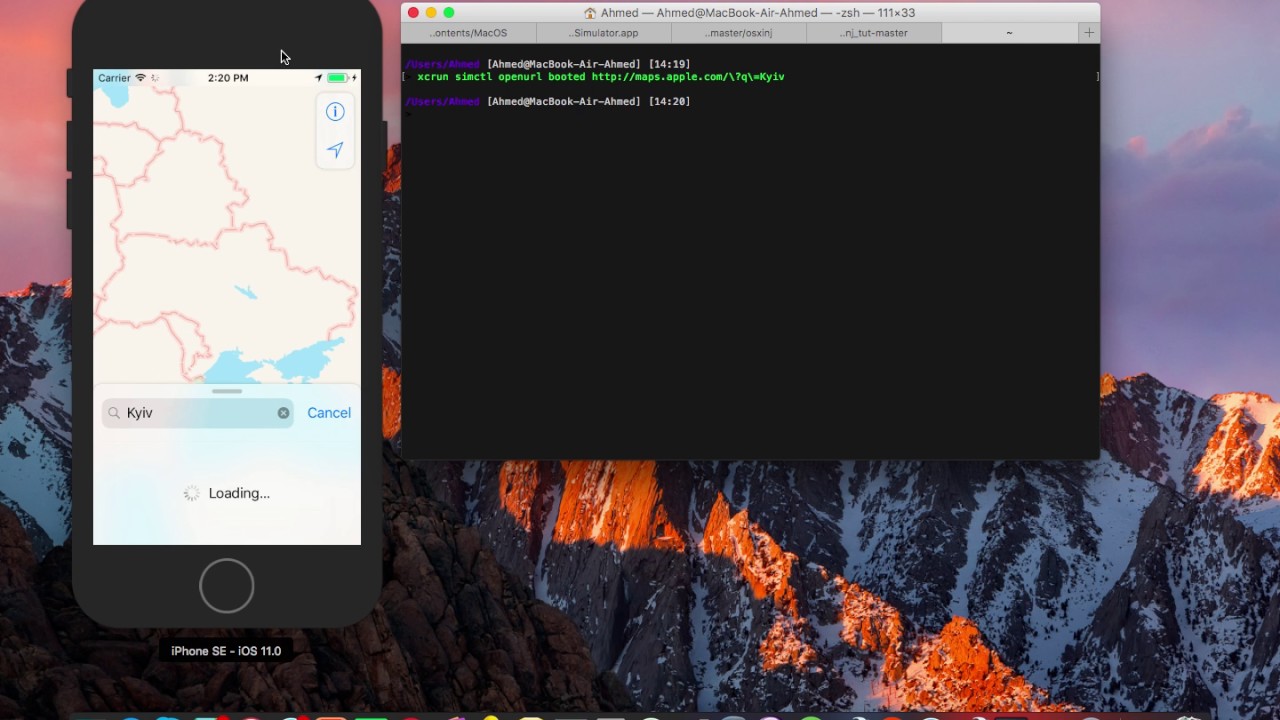
Task: Click the simulator Home button
Action: 227,585
